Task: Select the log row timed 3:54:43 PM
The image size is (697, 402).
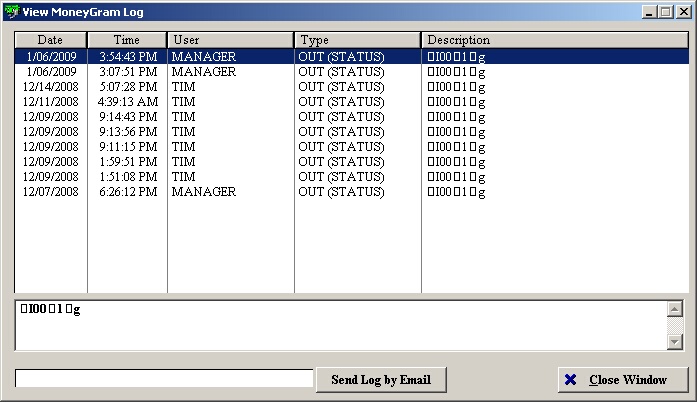Action: pos(352,56)
